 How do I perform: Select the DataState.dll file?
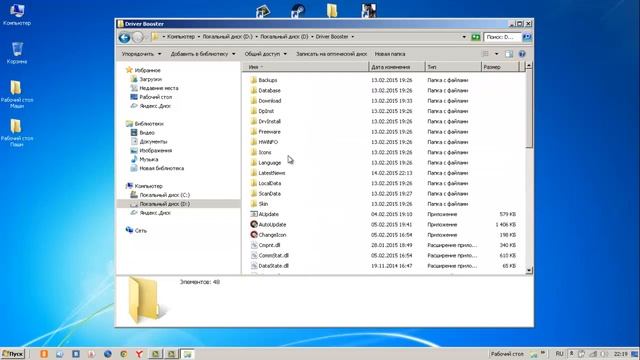click(273, 266)
